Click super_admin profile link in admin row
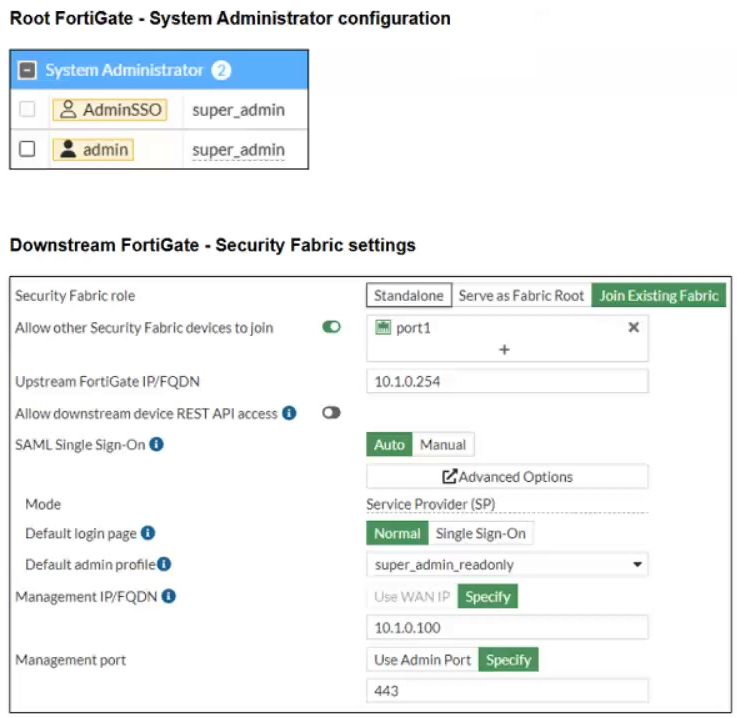737x718 pixels. click(238, 150)
